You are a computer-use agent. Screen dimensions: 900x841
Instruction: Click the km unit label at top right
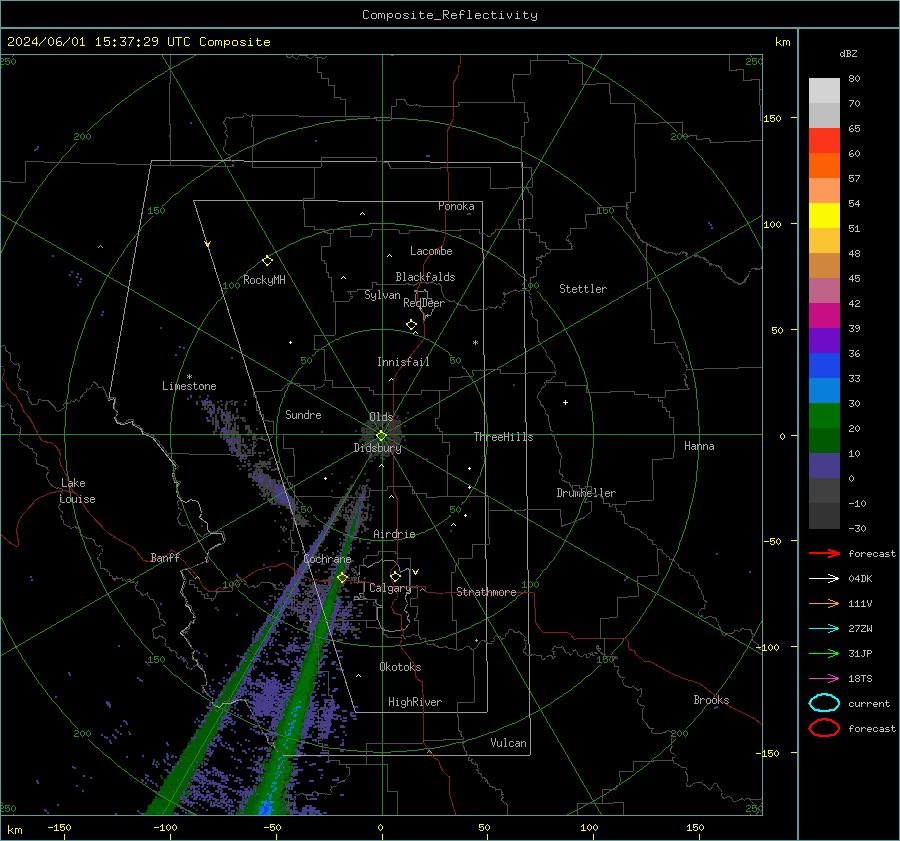click(x=782, y=42)
